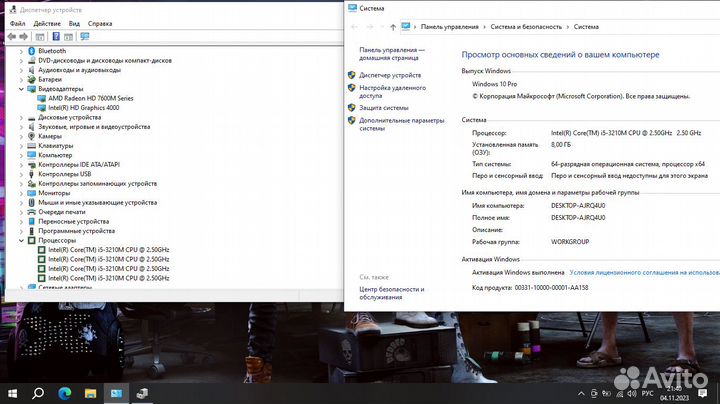Select the Очереди печати printer icon

coord(31,212)
